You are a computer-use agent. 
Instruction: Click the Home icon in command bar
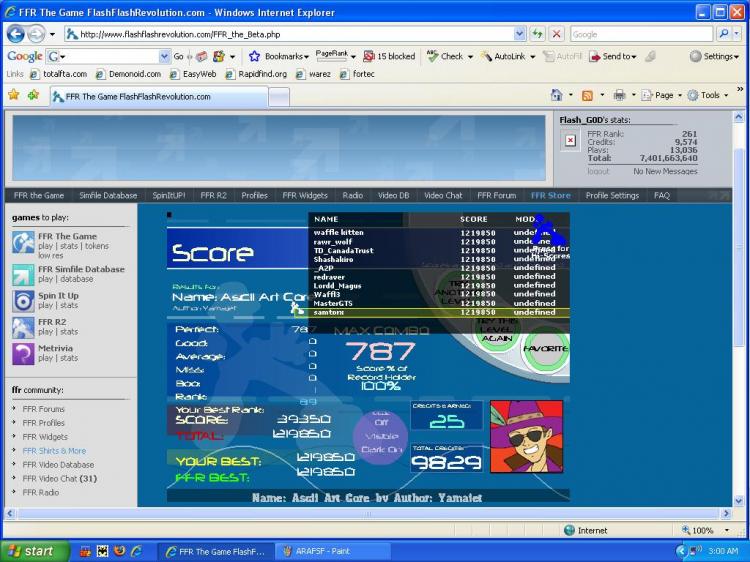point(556,95)
